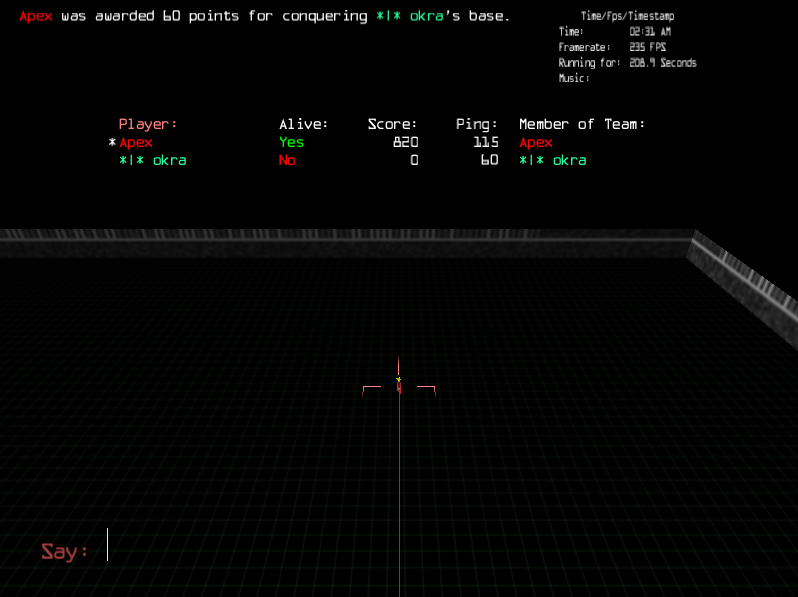Select the Player column header
Screen dimensions: 798x597
tap(147, 124)
